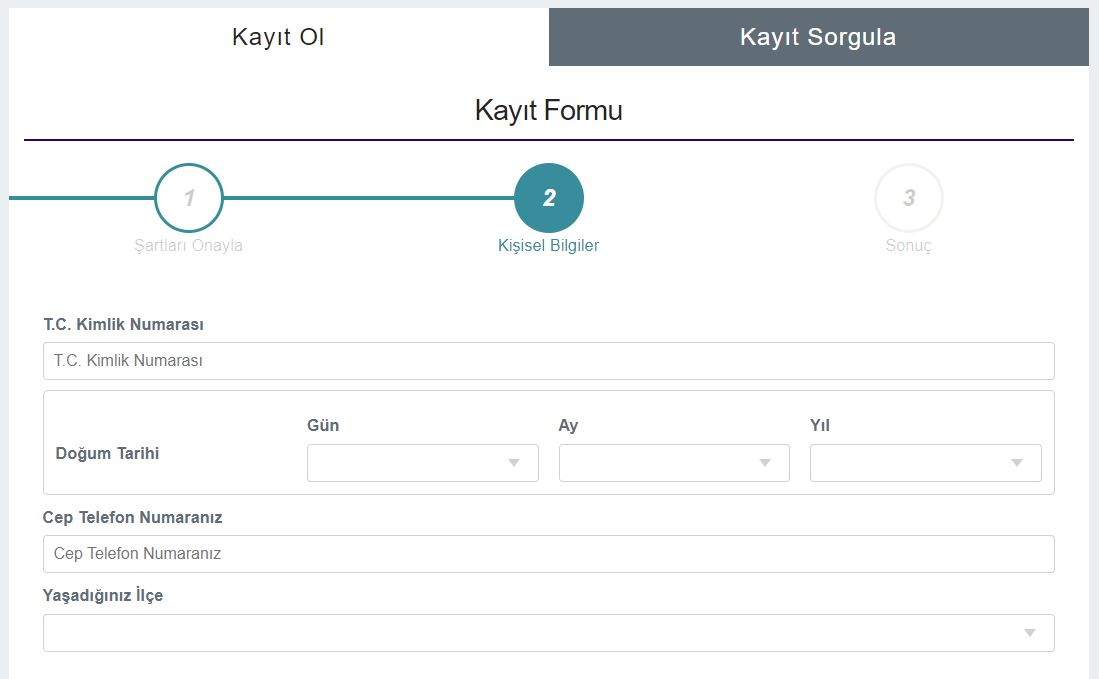Open the Gün day dropdown
This screenshot has height=679, width=1099.
click(422, 462)
